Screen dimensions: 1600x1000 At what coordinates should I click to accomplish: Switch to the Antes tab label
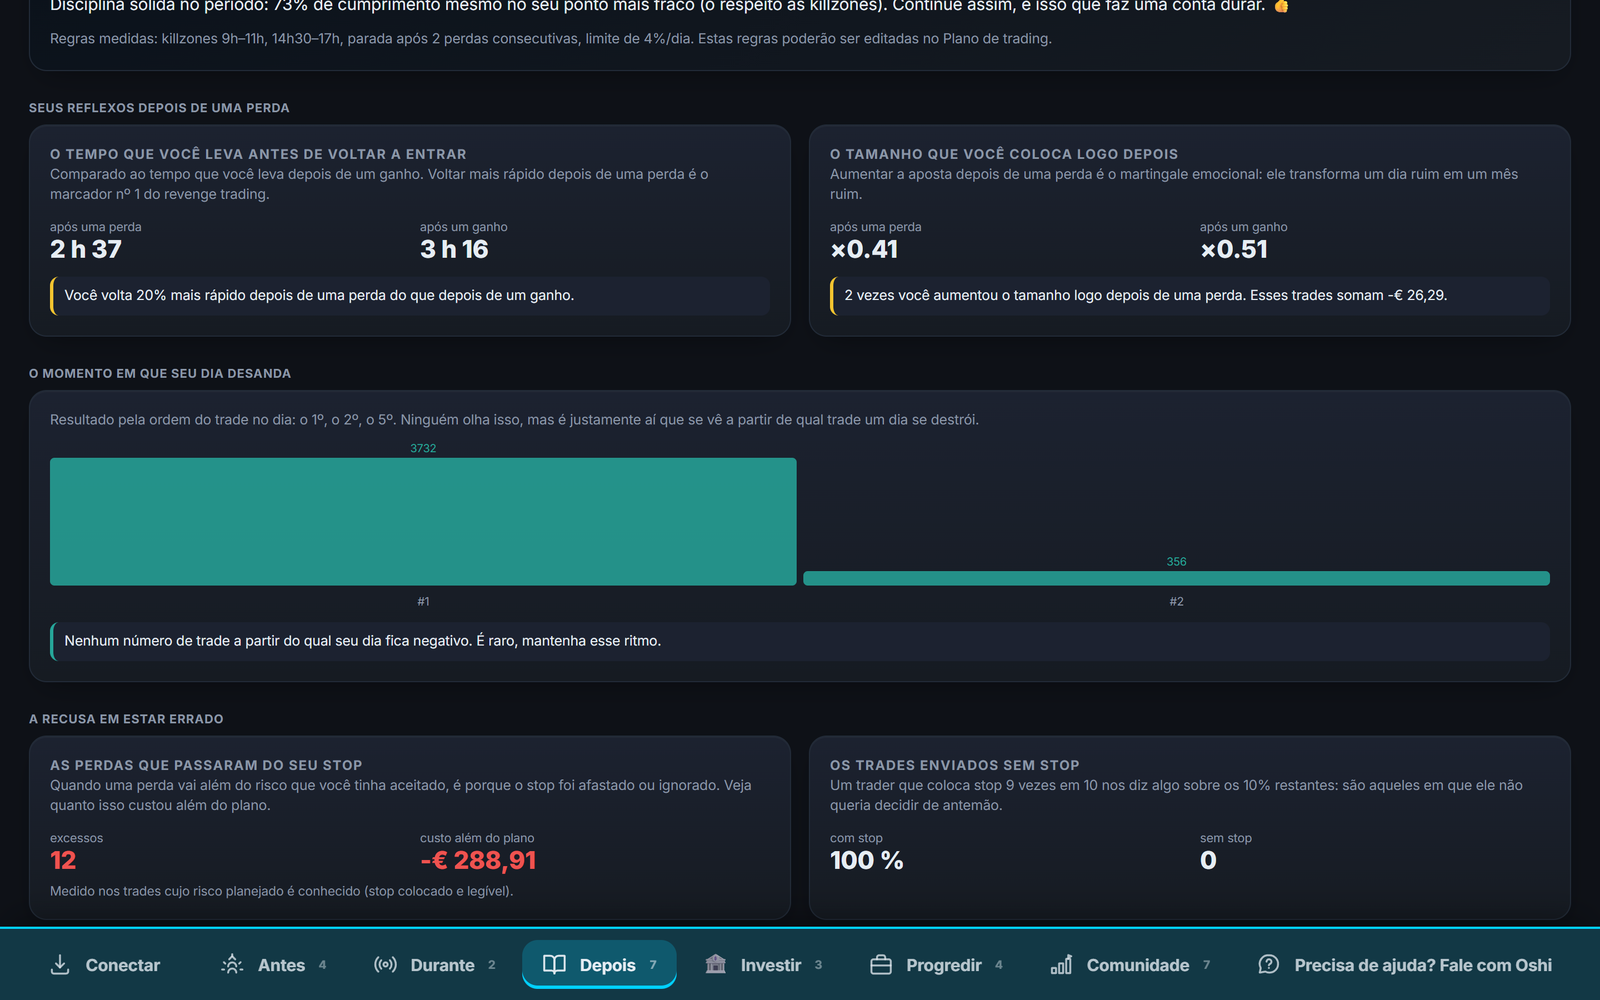point(281,965)
